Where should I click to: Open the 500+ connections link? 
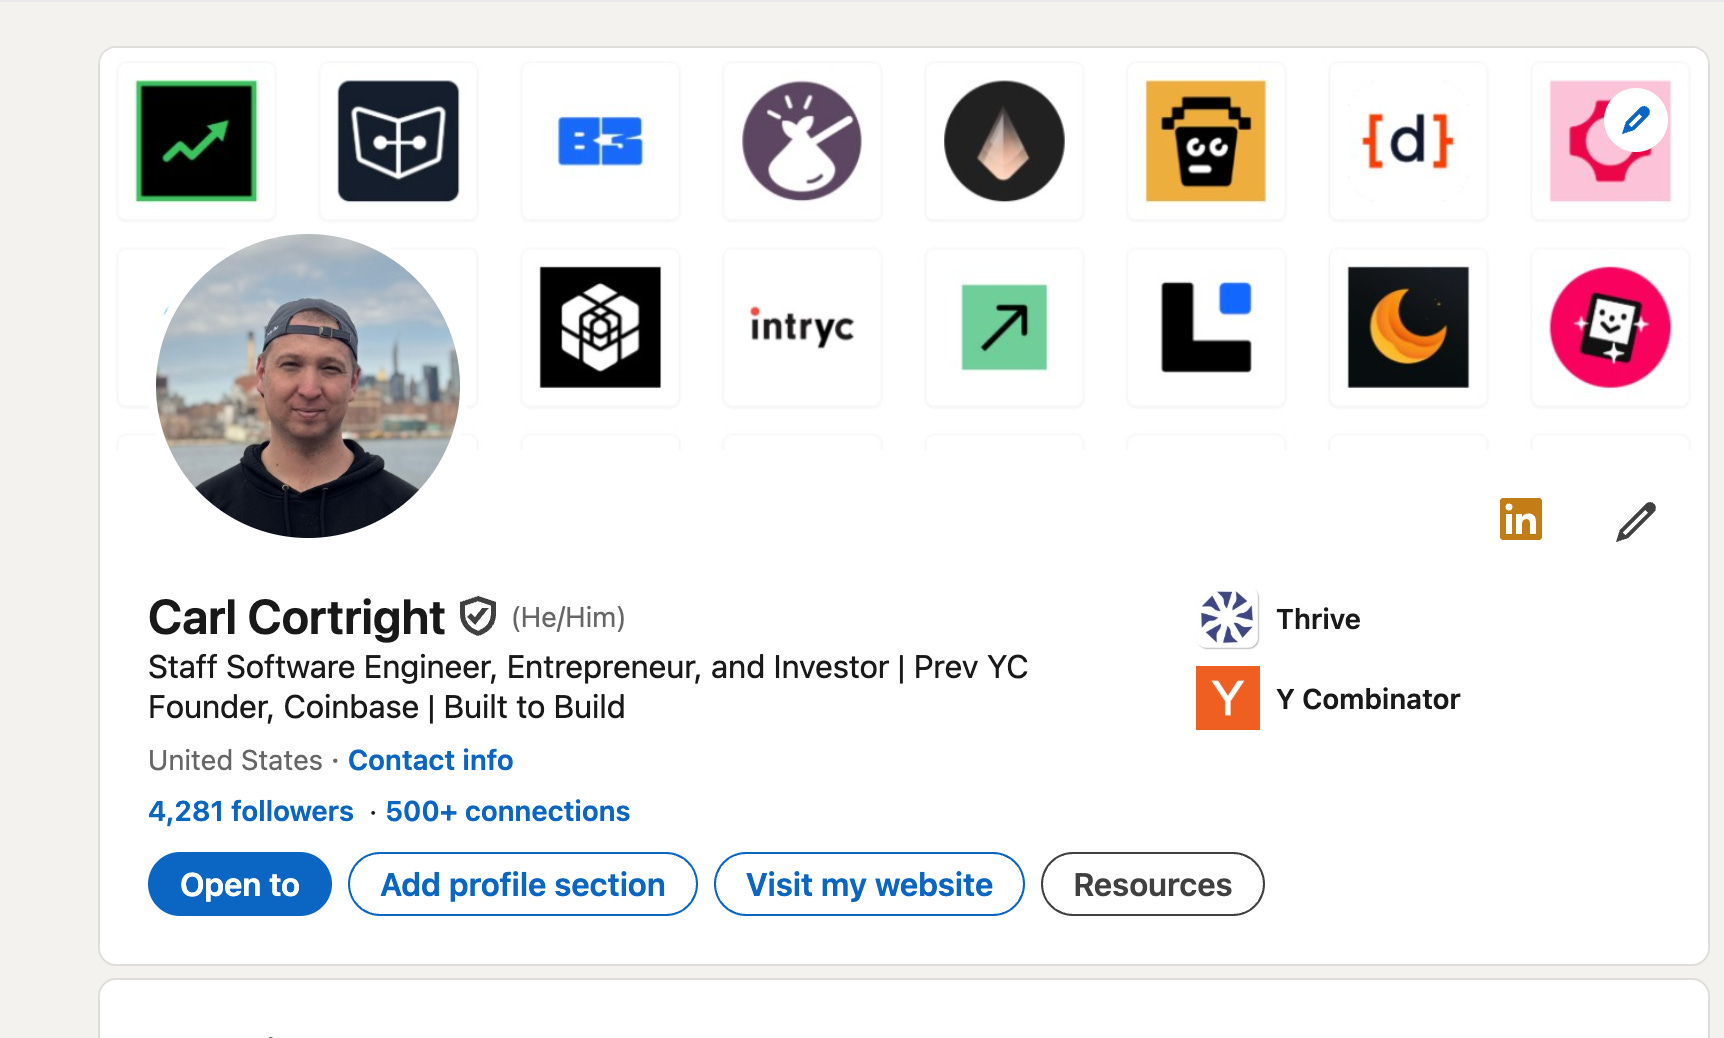click(507, 811)
